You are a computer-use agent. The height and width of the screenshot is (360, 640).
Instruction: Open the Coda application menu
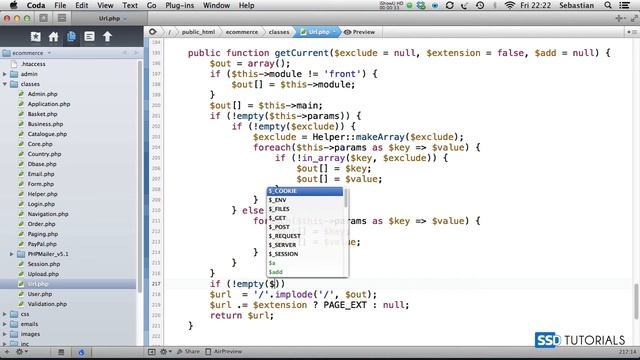point(36,5)
